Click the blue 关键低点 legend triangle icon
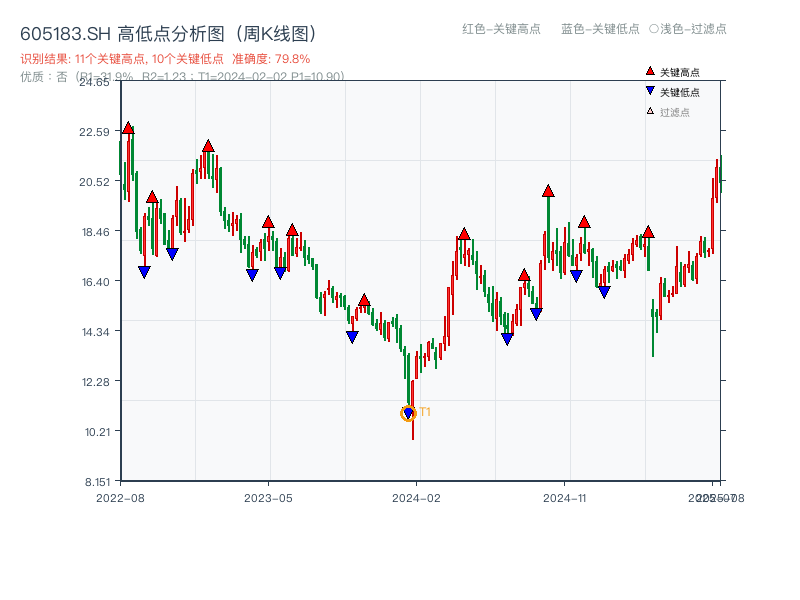800x600 pixels. point(650,91)
